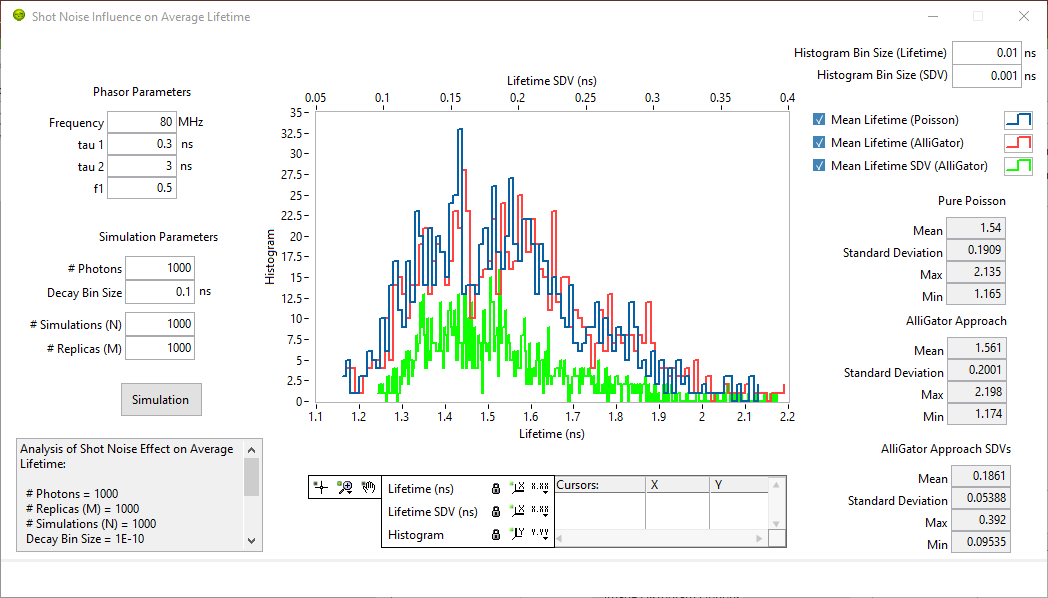This screenshot has height=598, width=1048.
Task: Edit the Decay Bin Size field
Action: coord(160,292)
